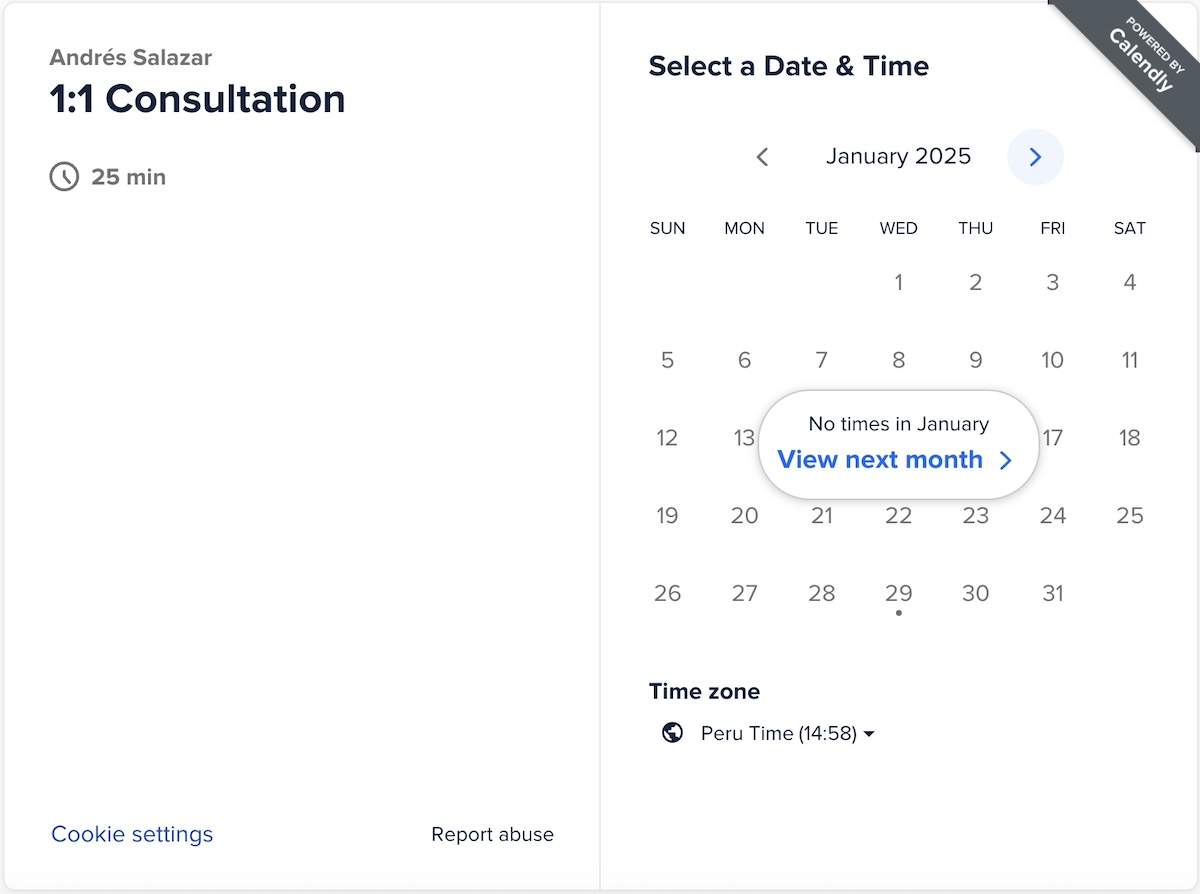
Task: Click the time zone dropdown caret
Action: [869, 734]
